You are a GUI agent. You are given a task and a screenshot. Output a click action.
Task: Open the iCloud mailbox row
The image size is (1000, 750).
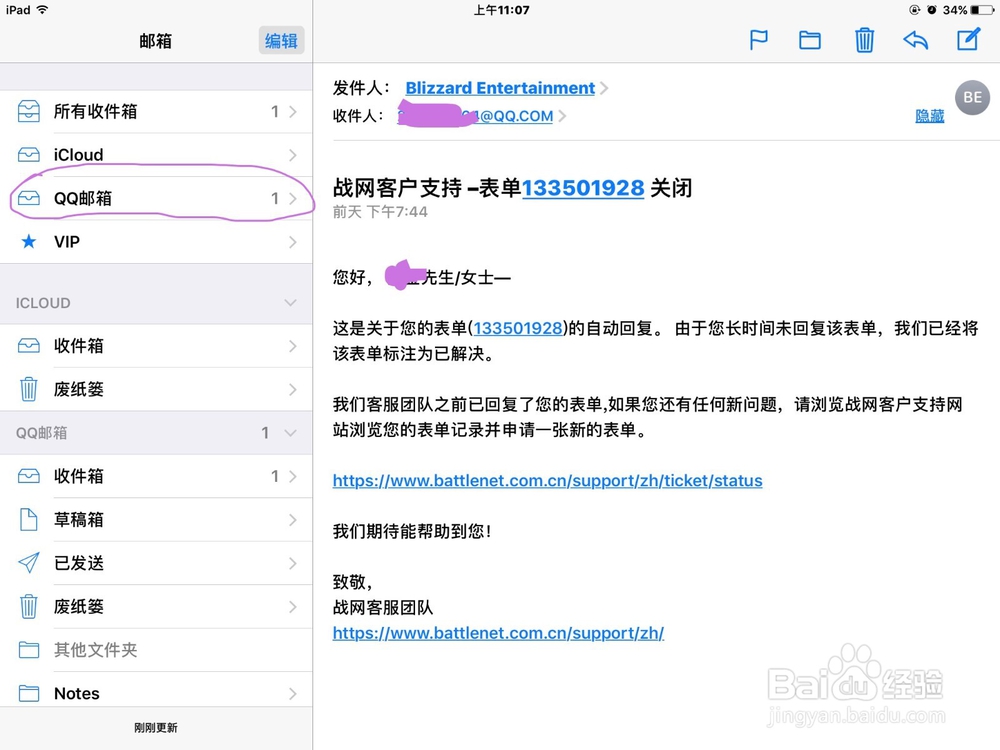point(156,155)
